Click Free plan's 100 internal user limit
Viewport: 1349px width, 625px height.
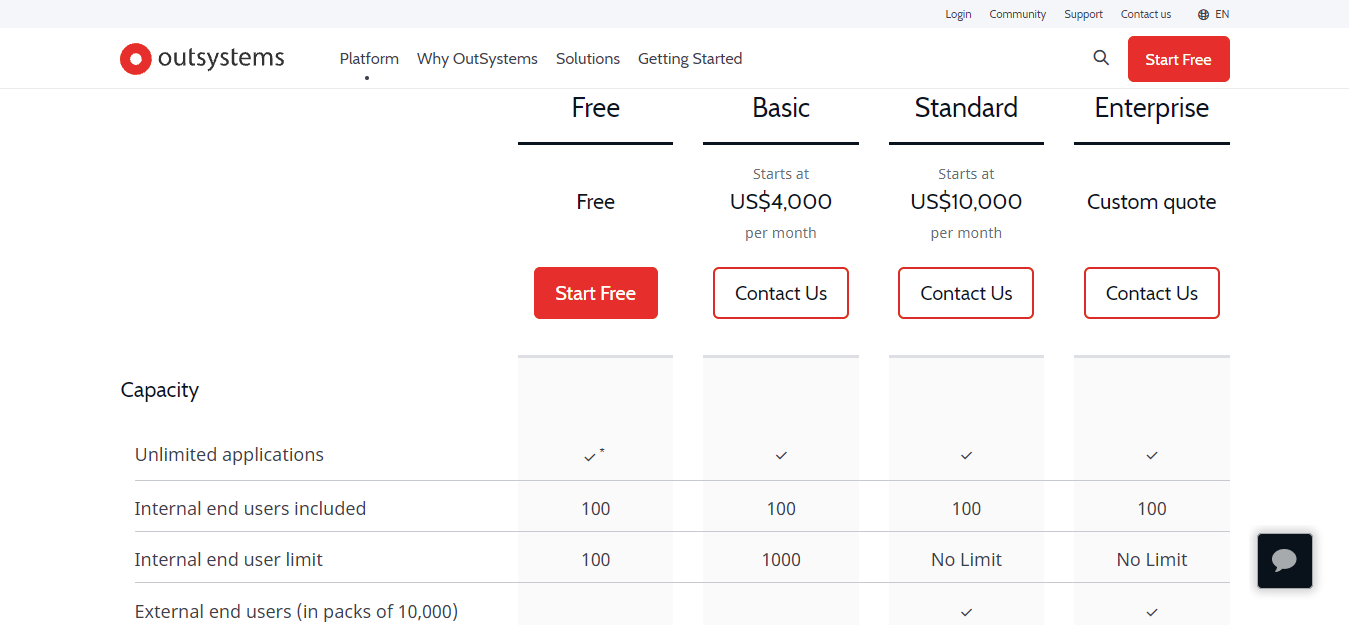pyautogui.click(x=596, y=559)
